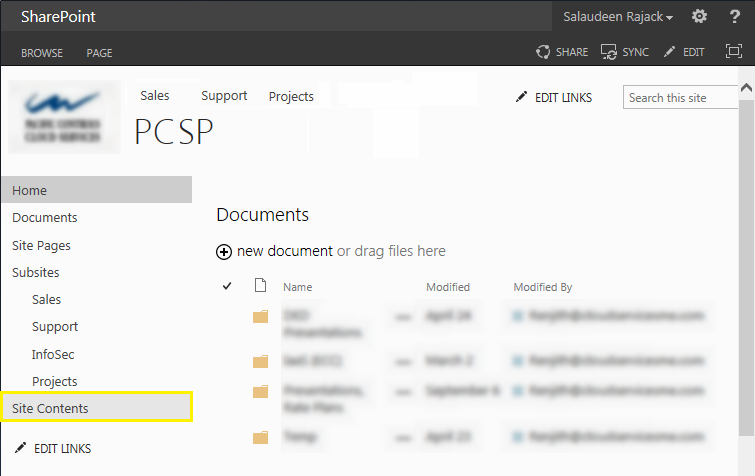755x476 pixels.
Task: Click the Share icon in ribbon
Action: pyautogui.click(x=543, y=52)
